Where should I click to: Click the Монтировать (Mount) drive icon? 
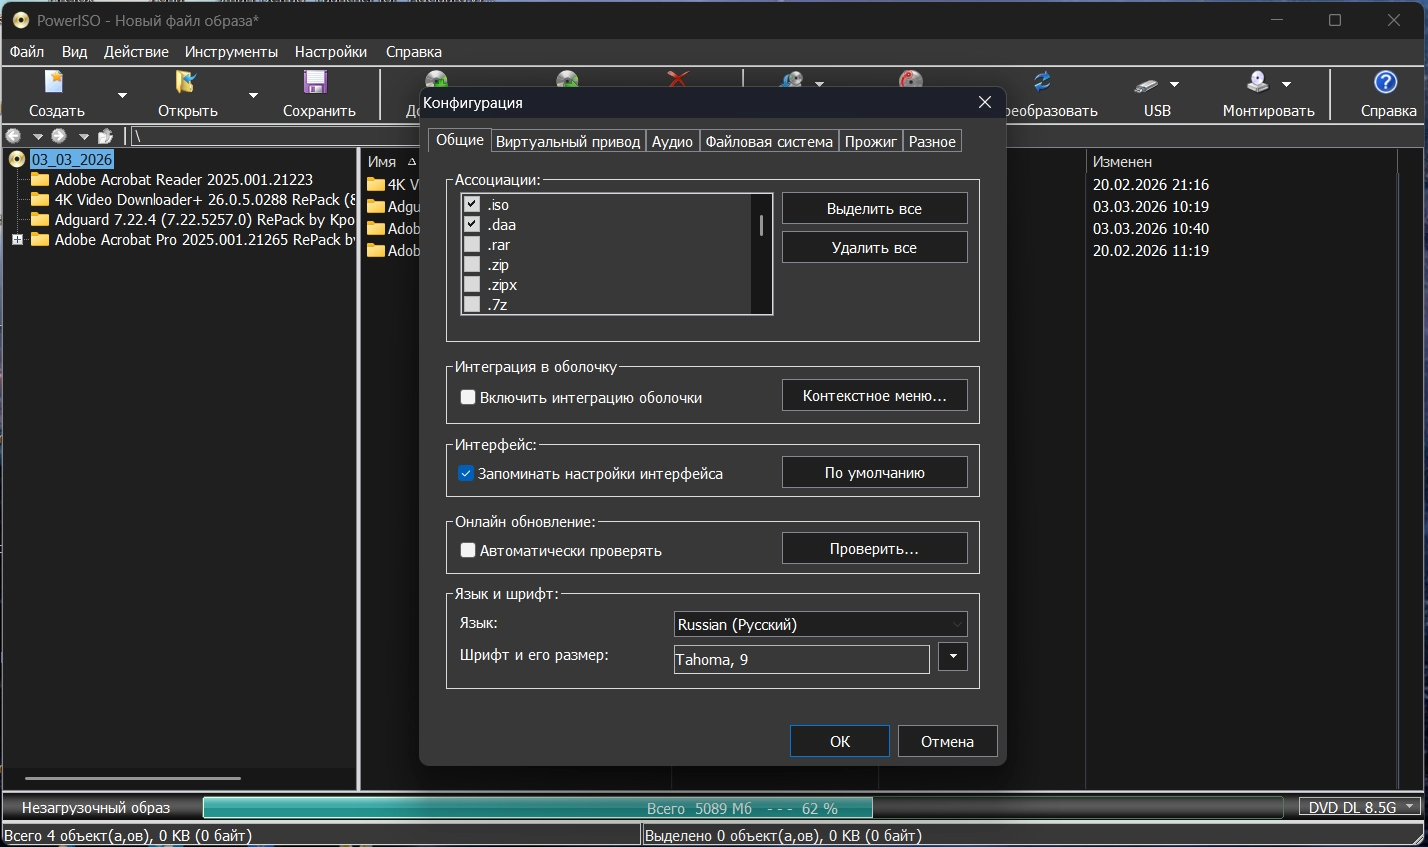(x=1257, y=83)
